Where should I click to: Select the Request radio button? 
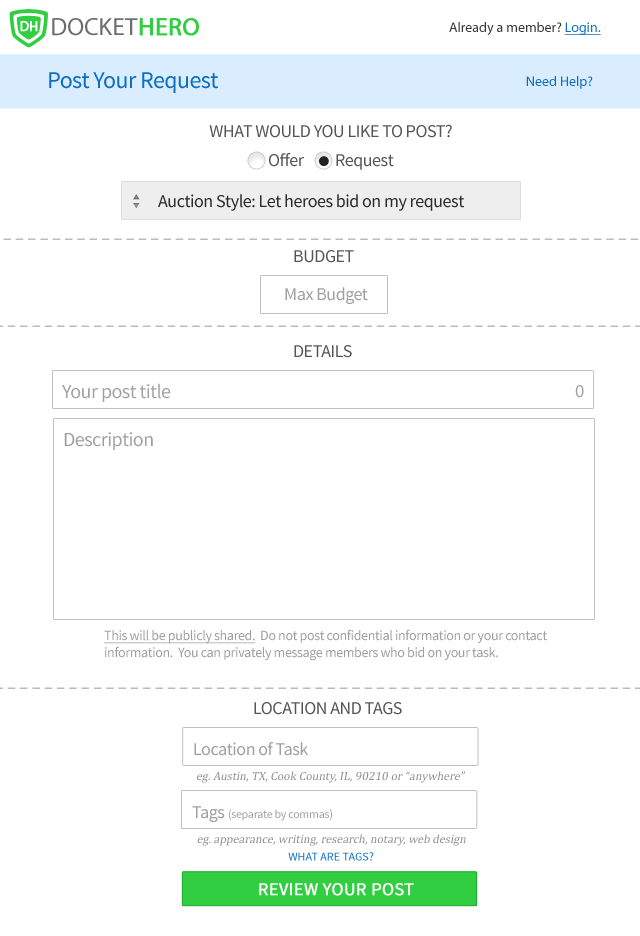323,161
